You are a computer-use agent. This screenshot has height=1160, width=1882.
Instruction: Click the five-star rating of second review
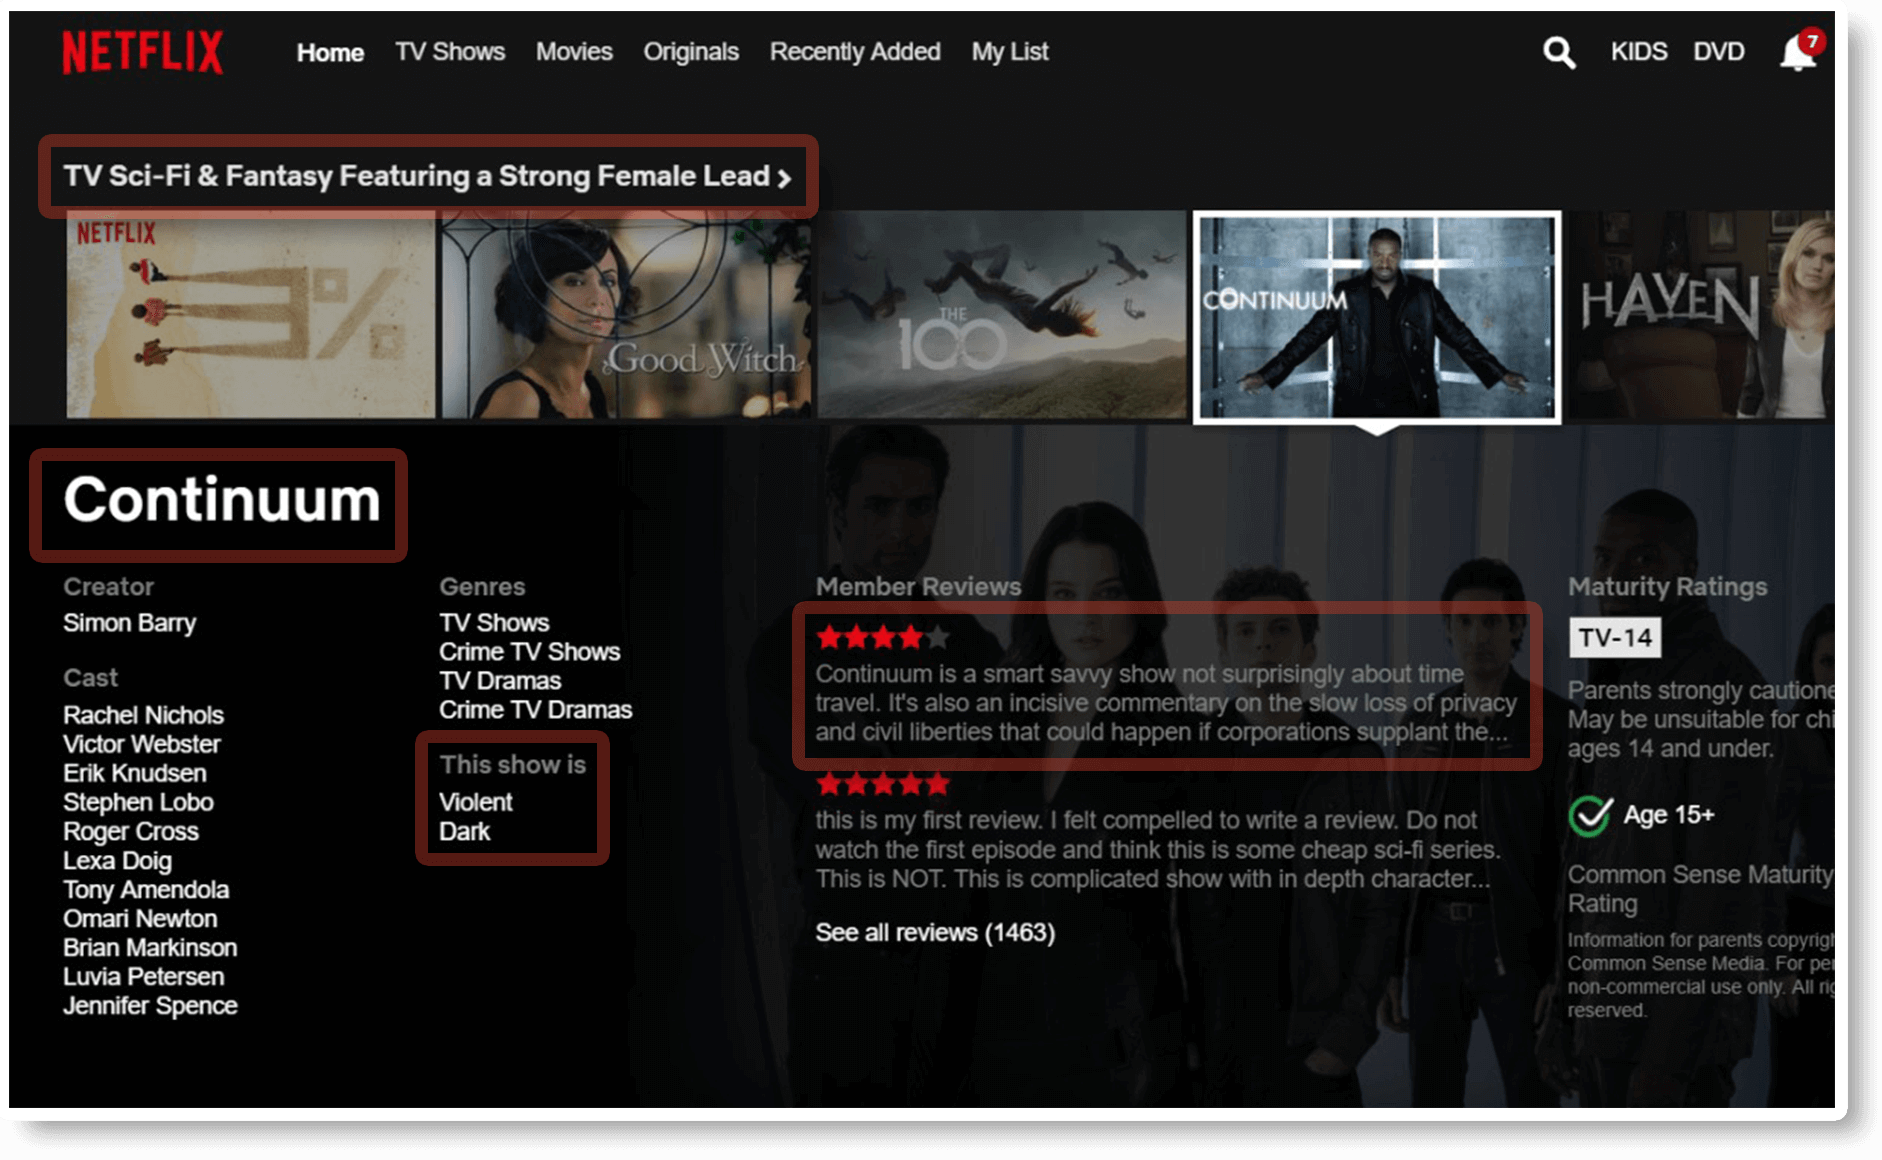[x=882, y=784]
